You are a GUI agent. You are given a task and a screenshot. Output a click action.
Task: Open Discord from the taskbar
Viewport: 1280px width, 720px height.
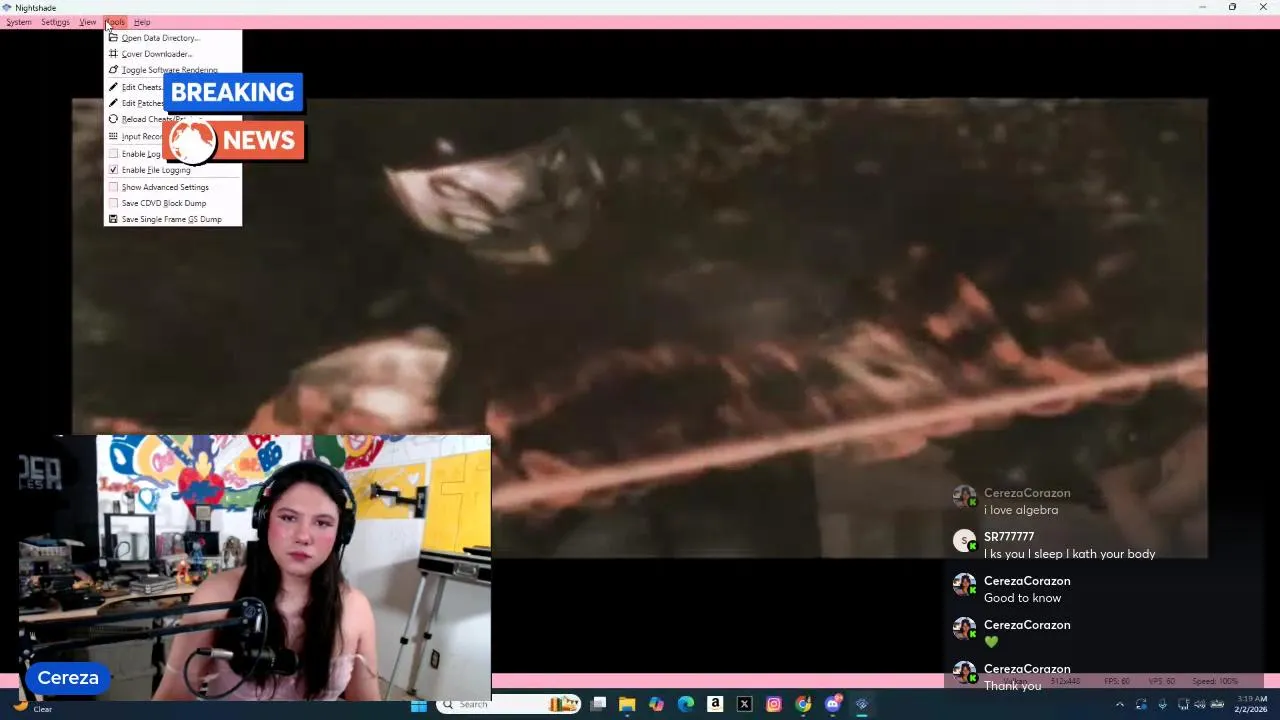[833, 704]
